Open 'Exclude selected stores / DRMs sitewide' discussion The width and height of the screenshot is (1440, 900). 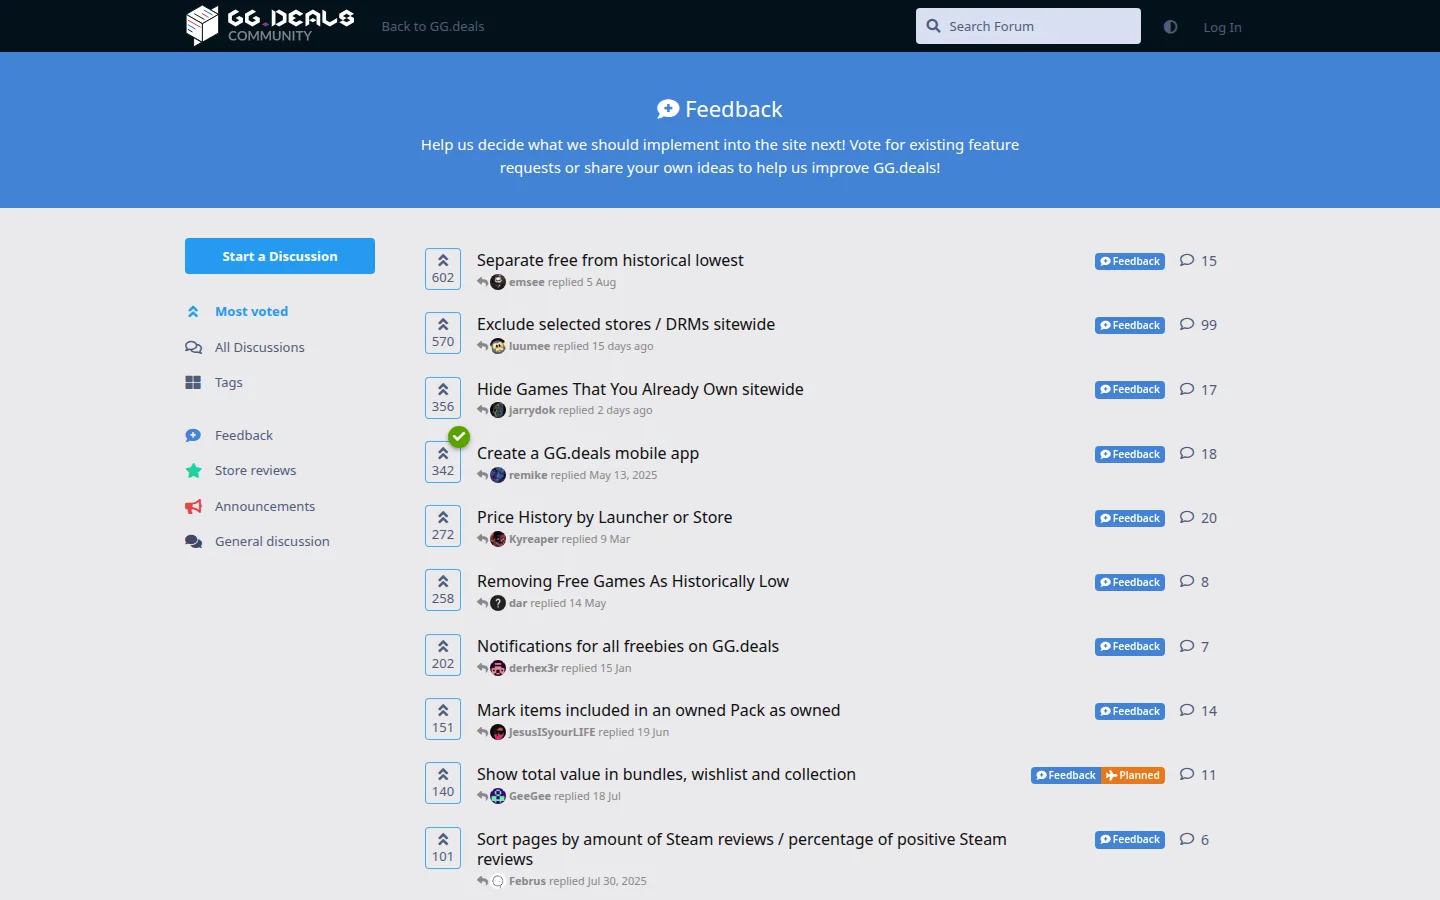pos(626,324)
